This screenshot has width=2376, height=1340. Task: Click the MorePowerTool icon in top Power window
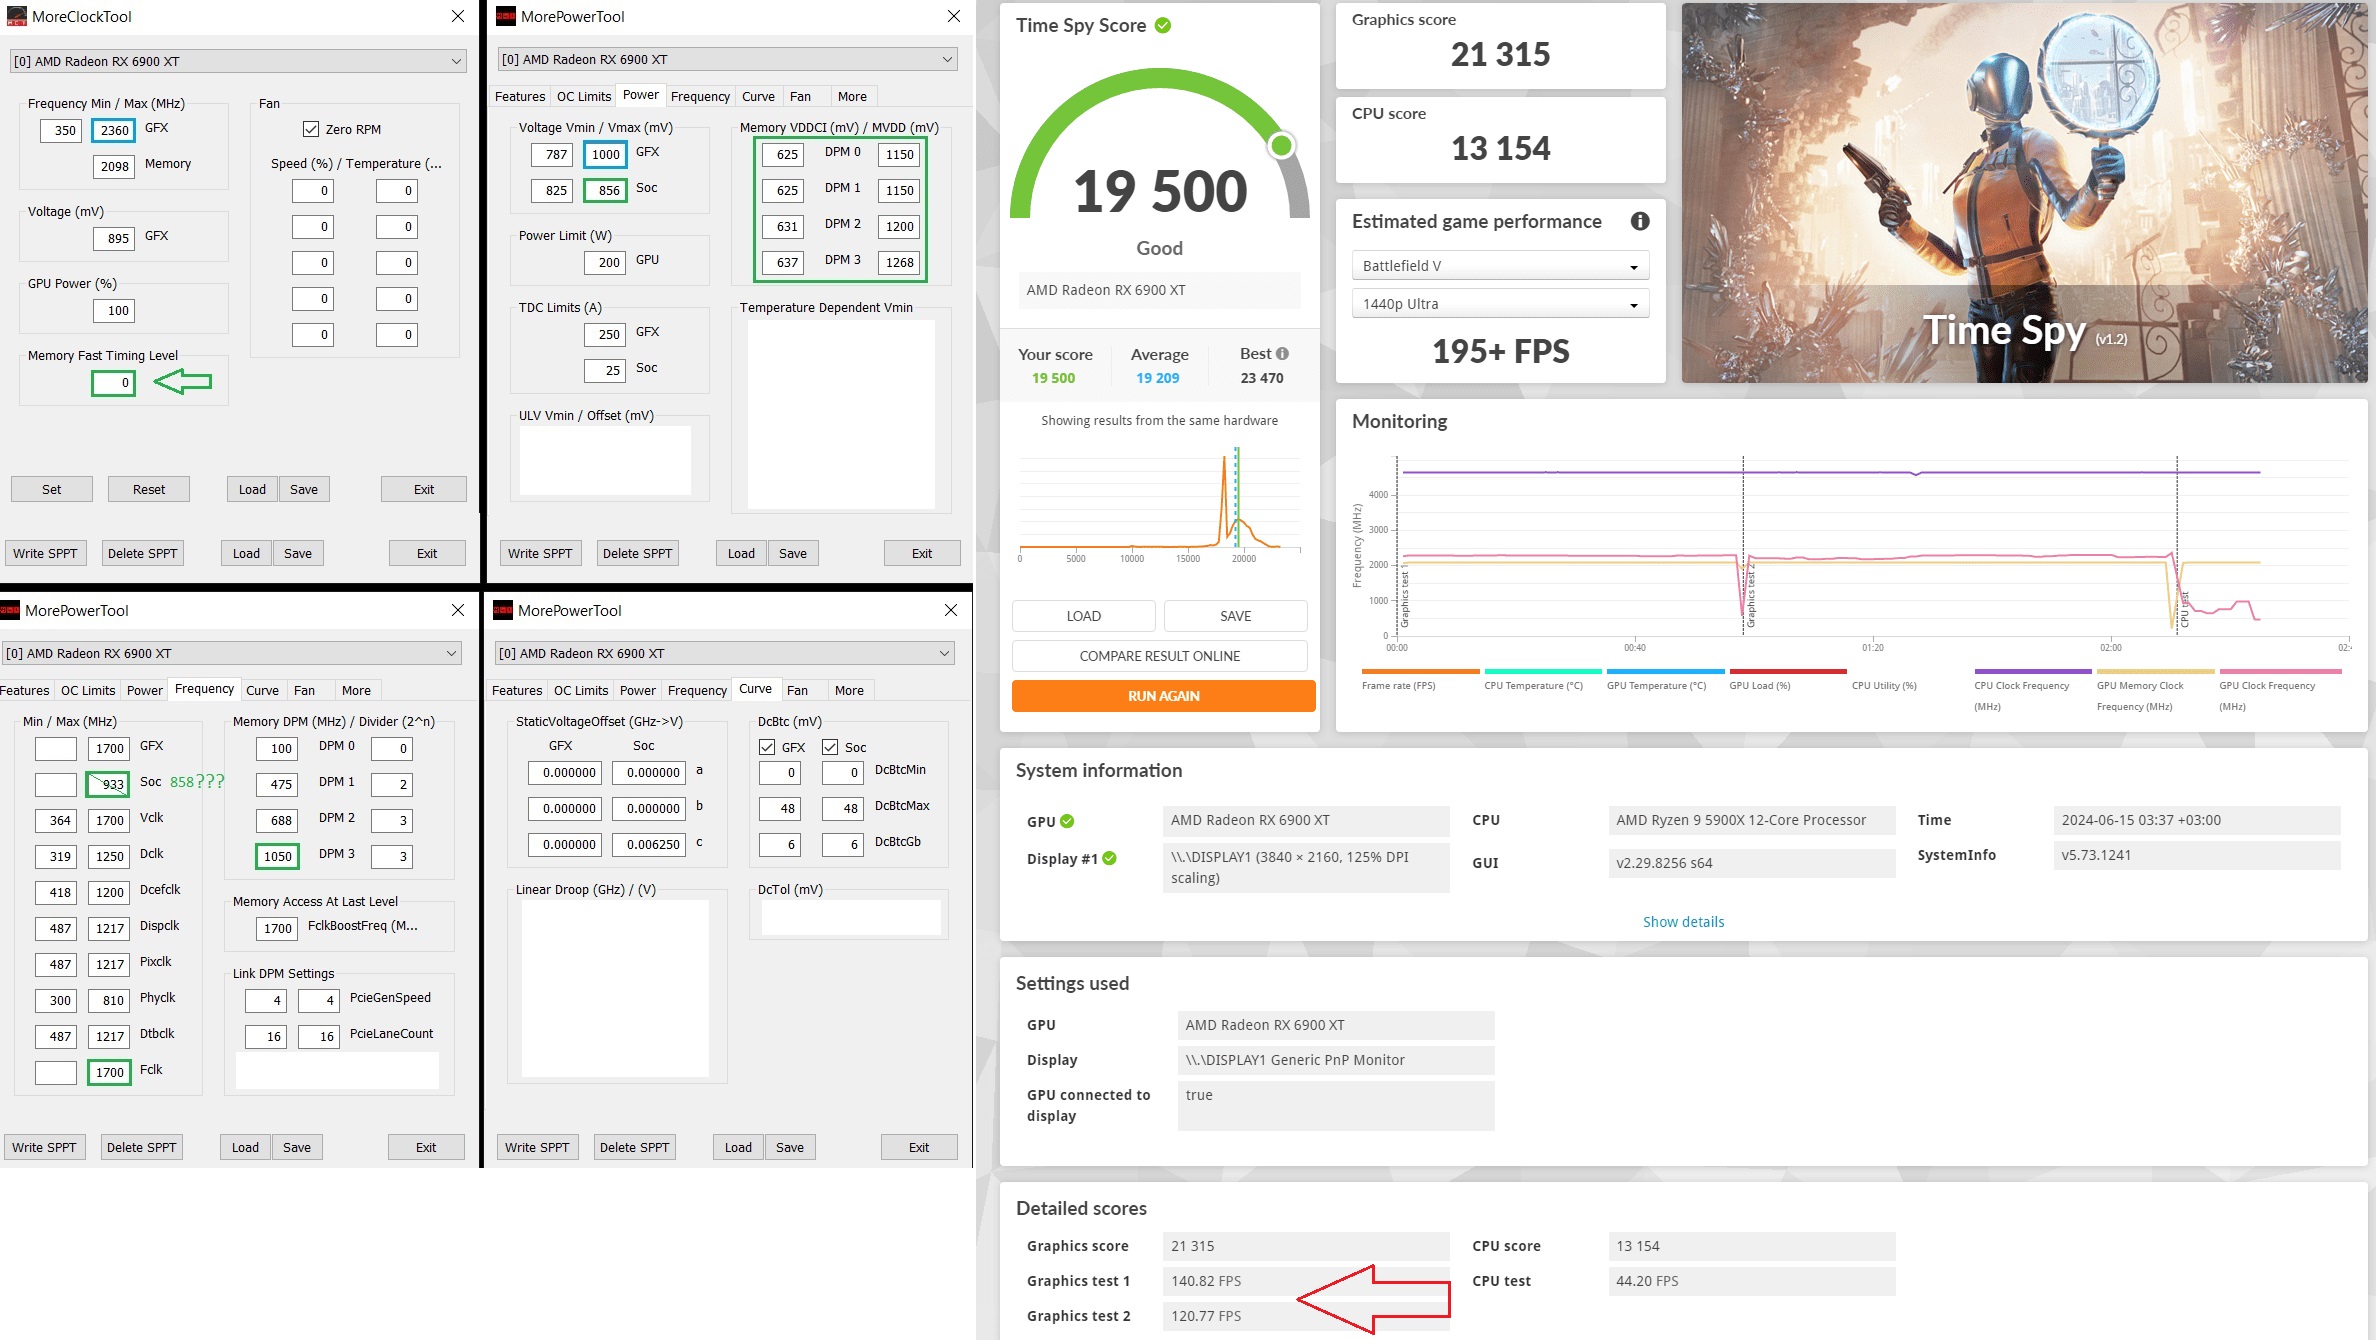506,16
